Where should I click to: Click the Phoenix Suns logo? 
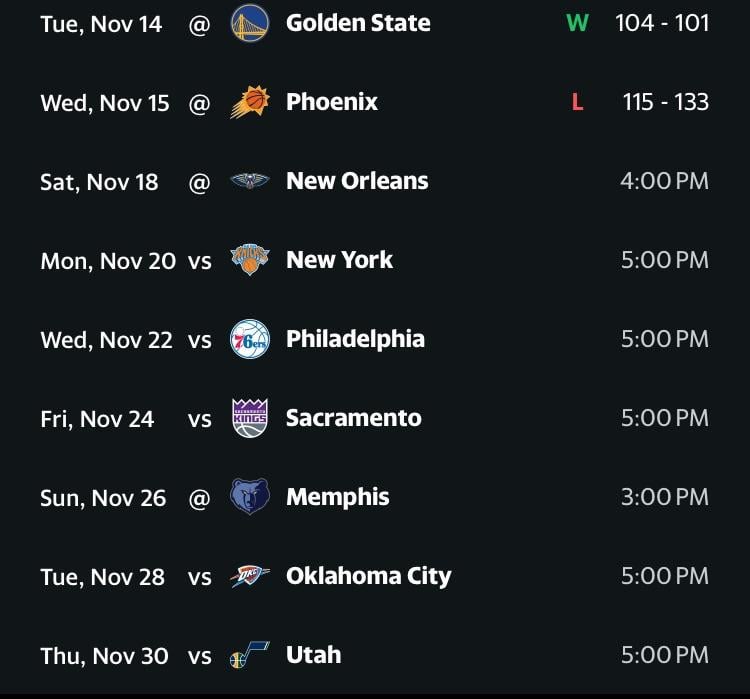pyautogui.click(x=249, y=102)
